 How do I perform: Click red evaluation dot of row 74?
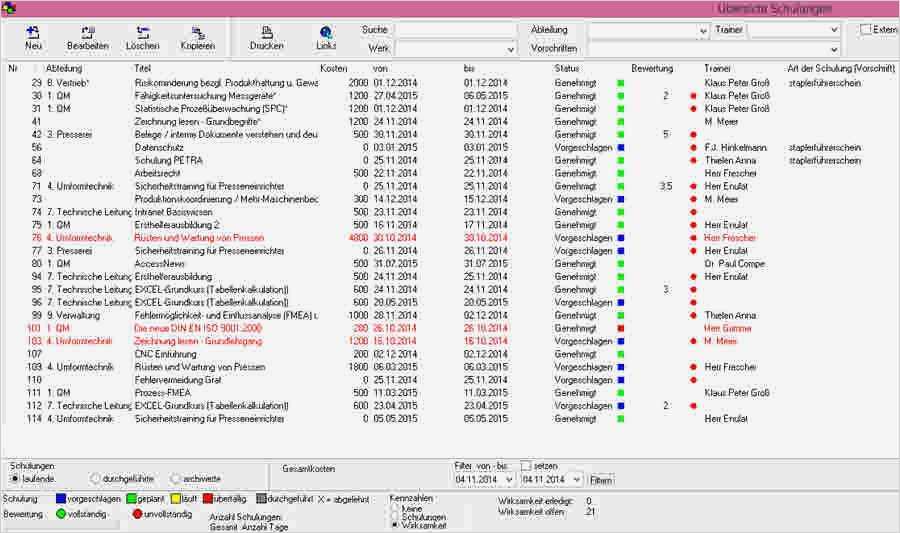[693, 212]
